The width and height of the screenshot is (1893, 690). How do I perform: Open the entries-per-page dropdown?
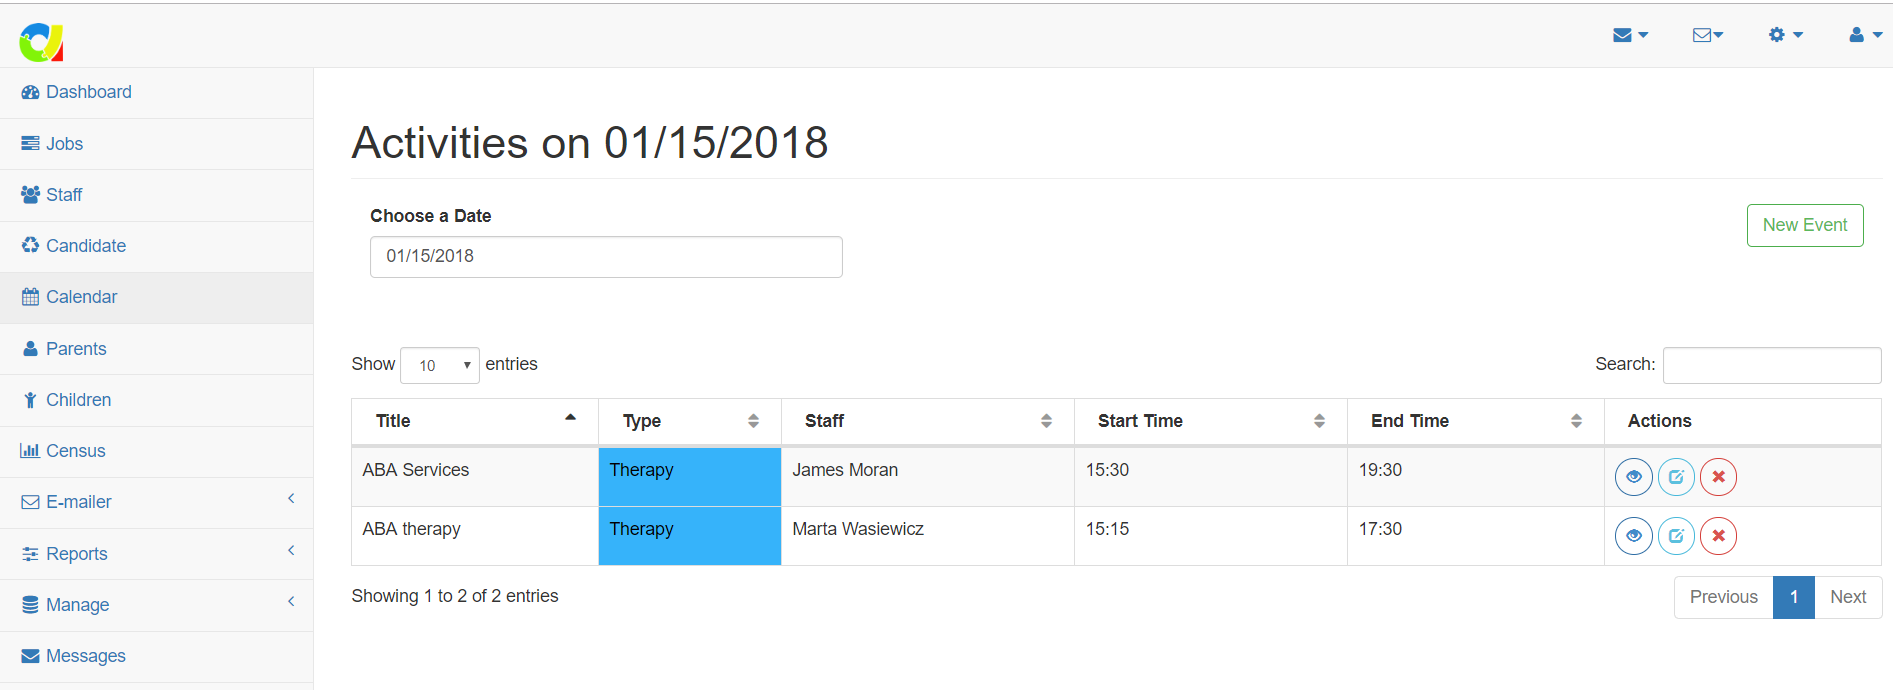[440, 365]
